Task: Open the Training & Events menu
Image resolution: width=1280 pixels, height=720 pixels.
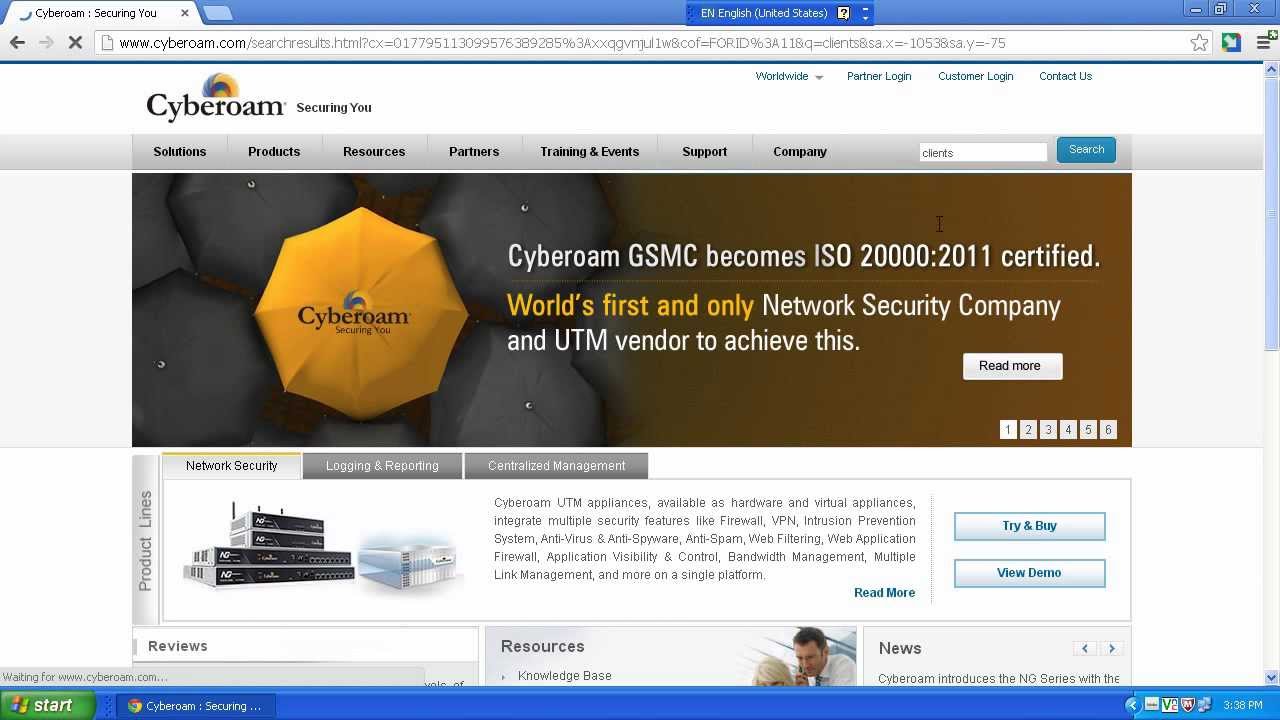Action: [x=589, y=152]
